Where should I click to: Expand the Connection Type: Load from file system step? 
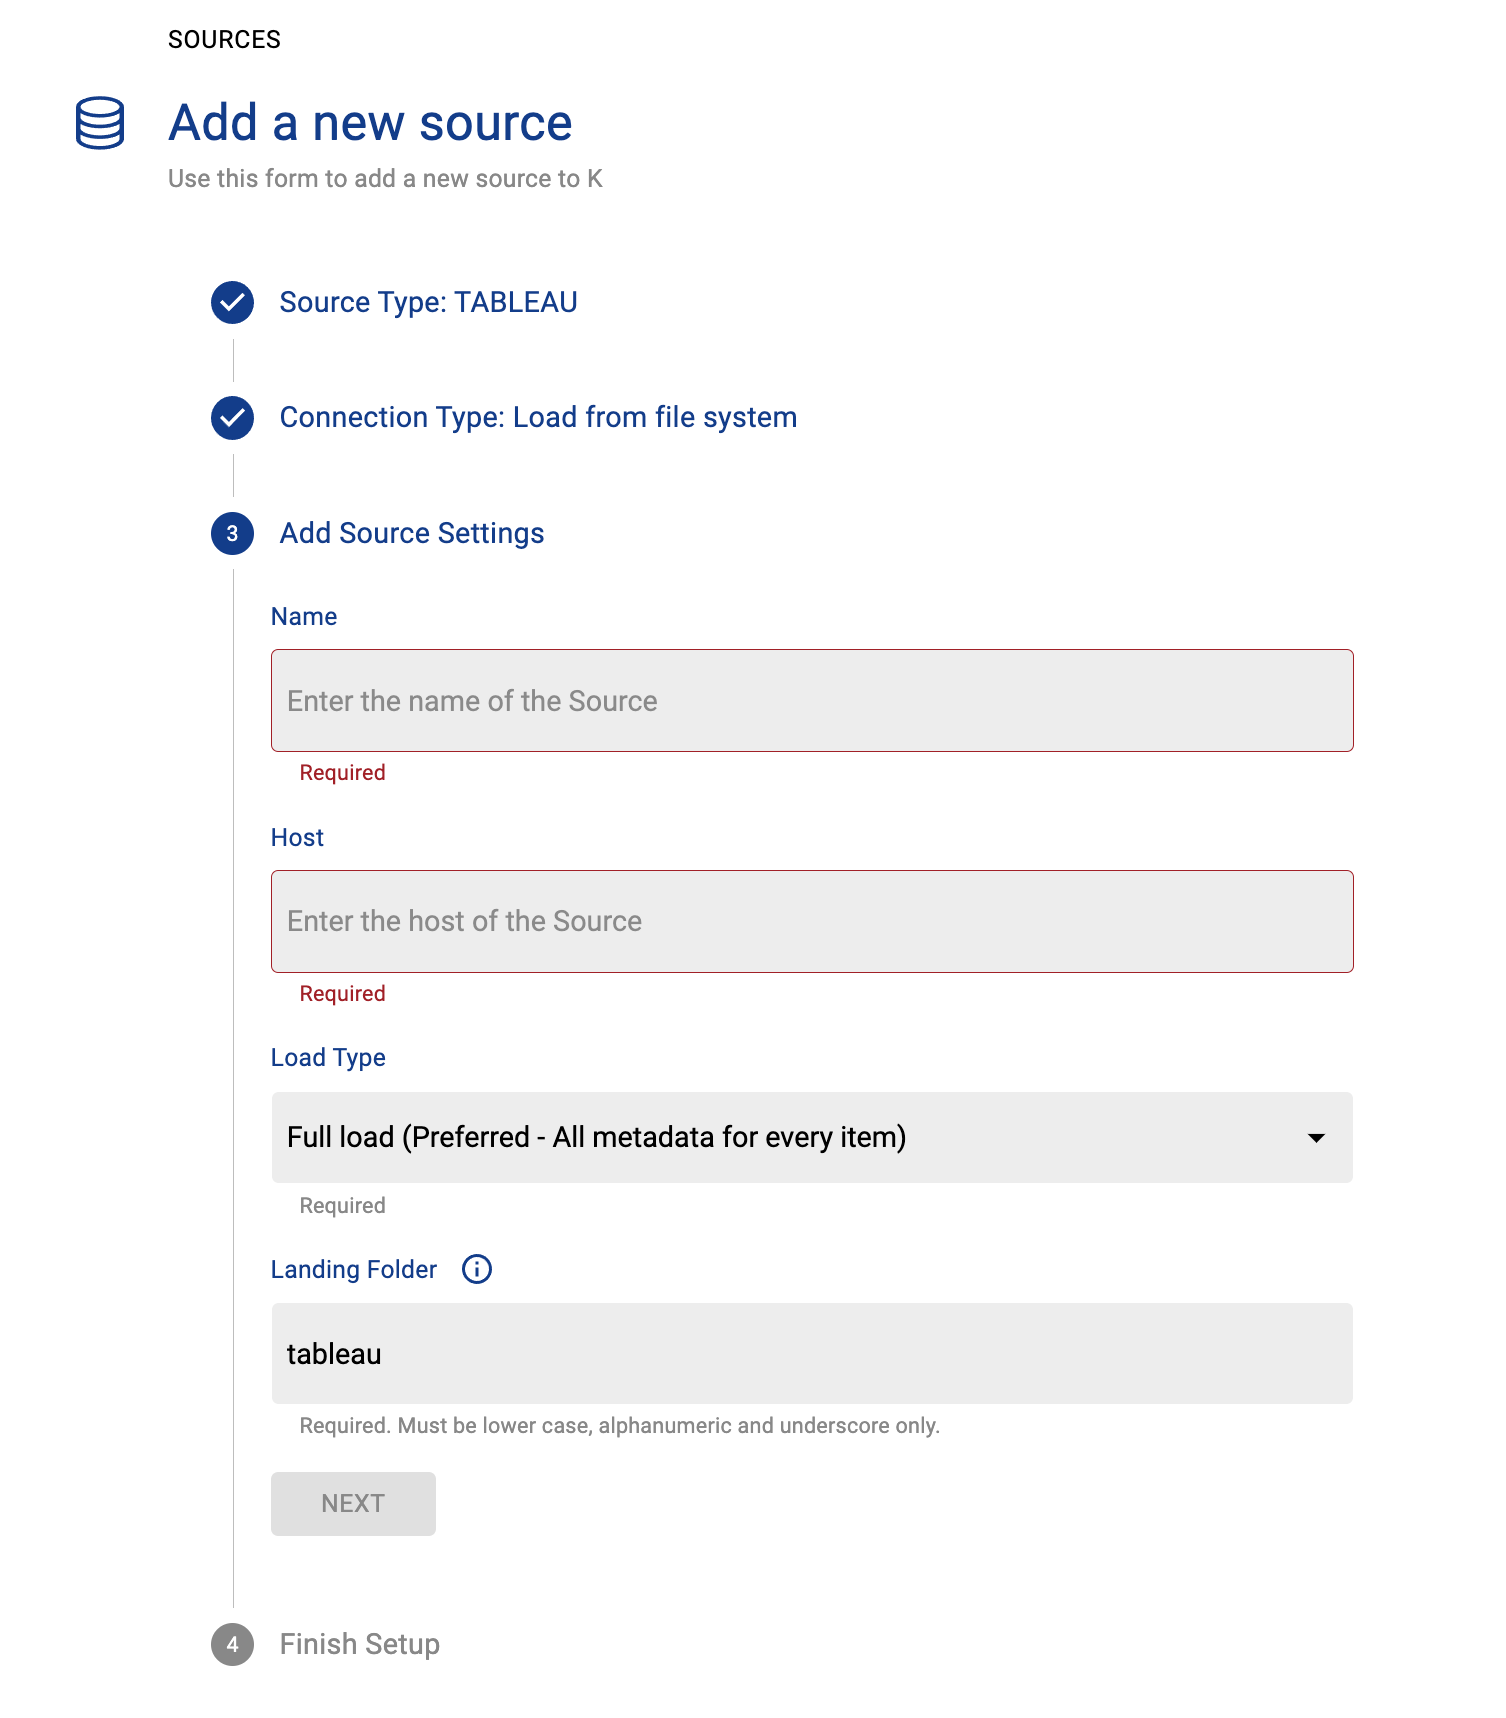tap(538, 417)
